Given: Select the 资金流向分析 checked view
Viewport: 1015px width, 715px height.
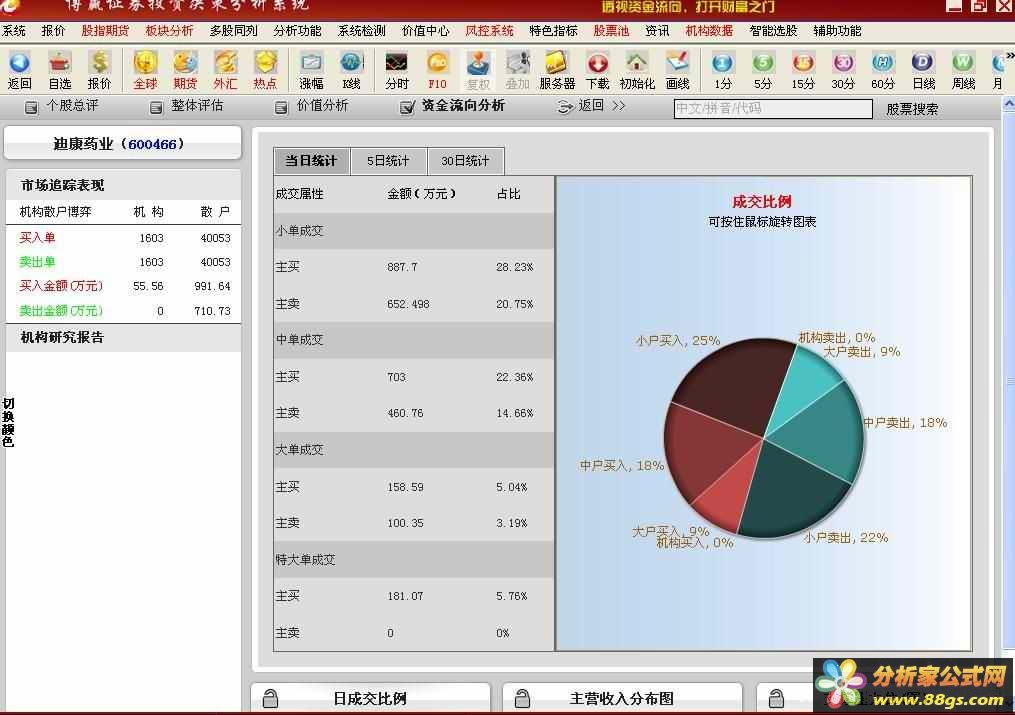Looking at the screenshot, I should point(452,106).
